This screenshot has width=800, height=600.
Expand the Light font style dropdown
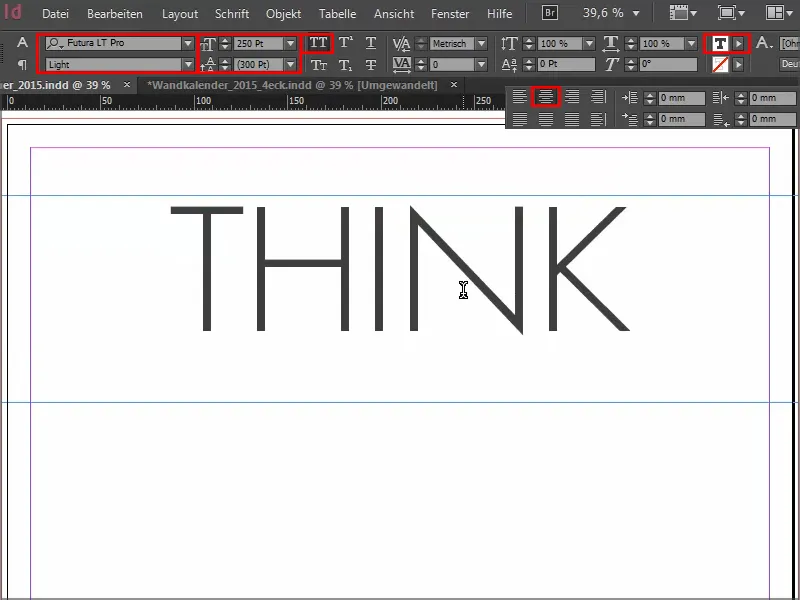(x=188, y=65)
